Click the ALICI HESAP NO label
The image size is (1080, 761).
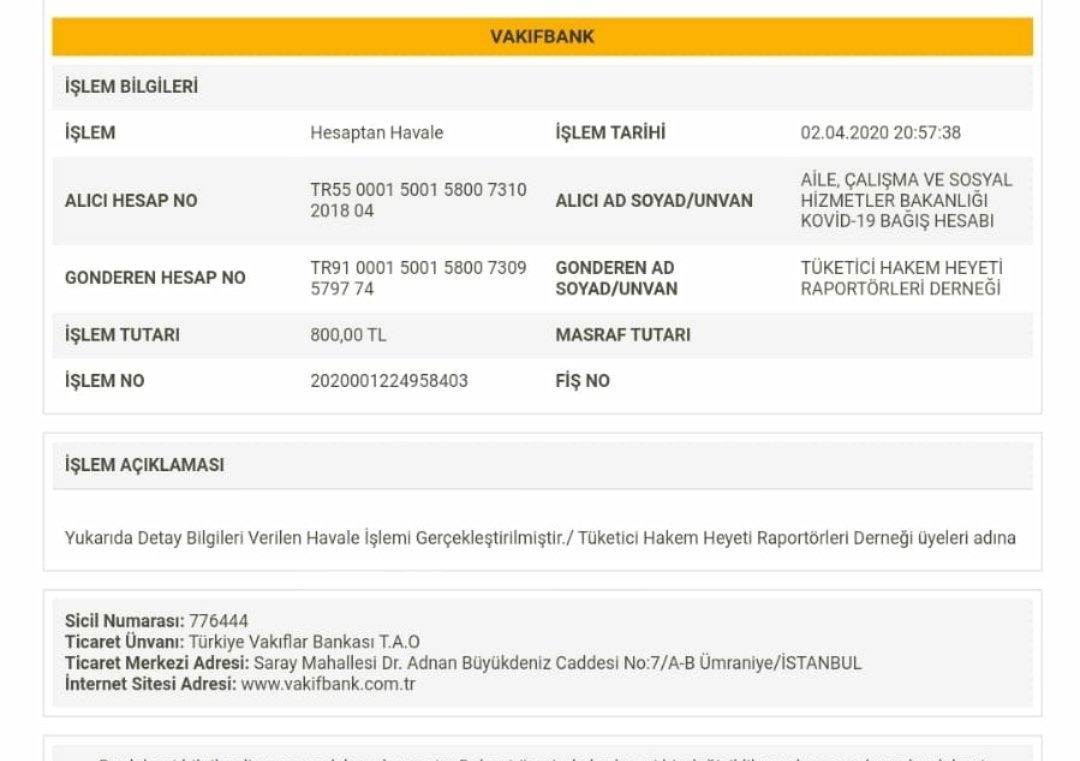coord(131,201)
